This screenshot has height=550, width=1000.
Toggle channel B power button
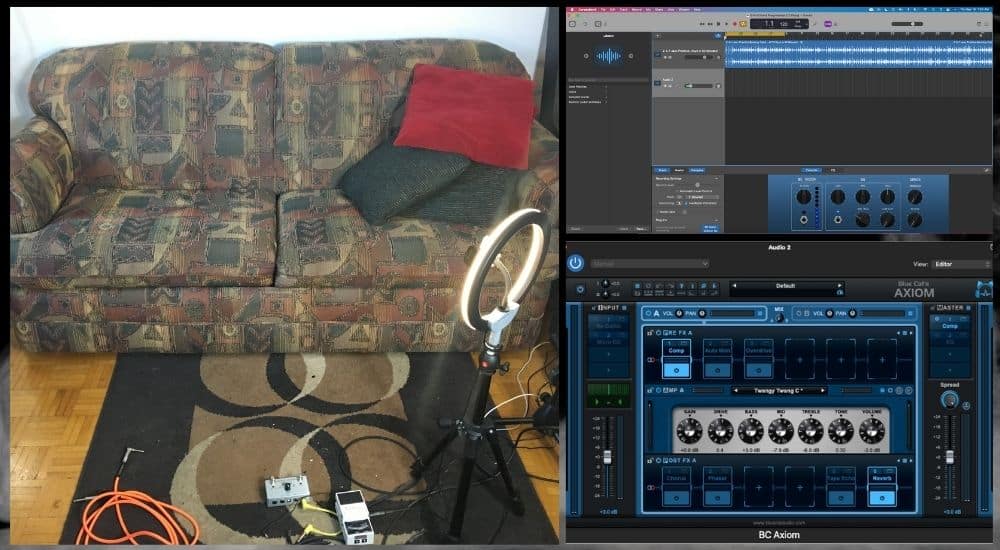[799, 313]
